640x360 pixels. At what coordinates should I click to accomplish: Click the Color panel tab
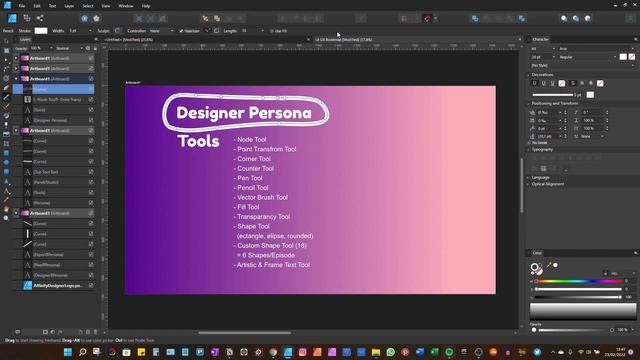tap(537, 253)
